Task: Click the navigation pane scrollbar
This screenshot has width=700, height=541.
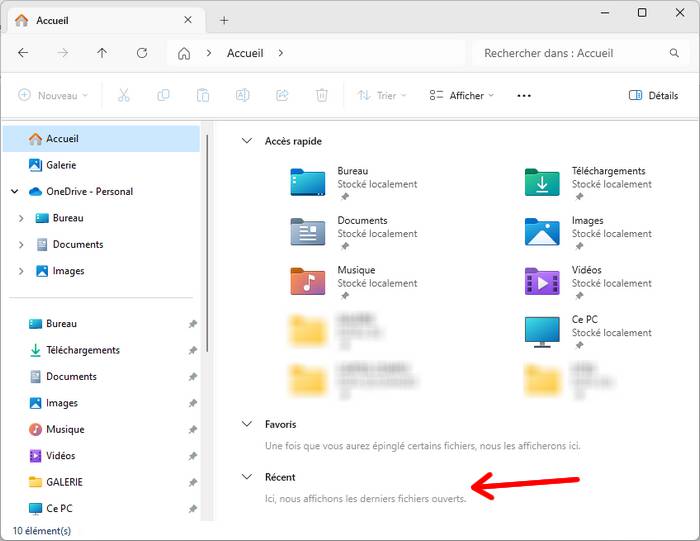Action: click(x=207, y=243)
